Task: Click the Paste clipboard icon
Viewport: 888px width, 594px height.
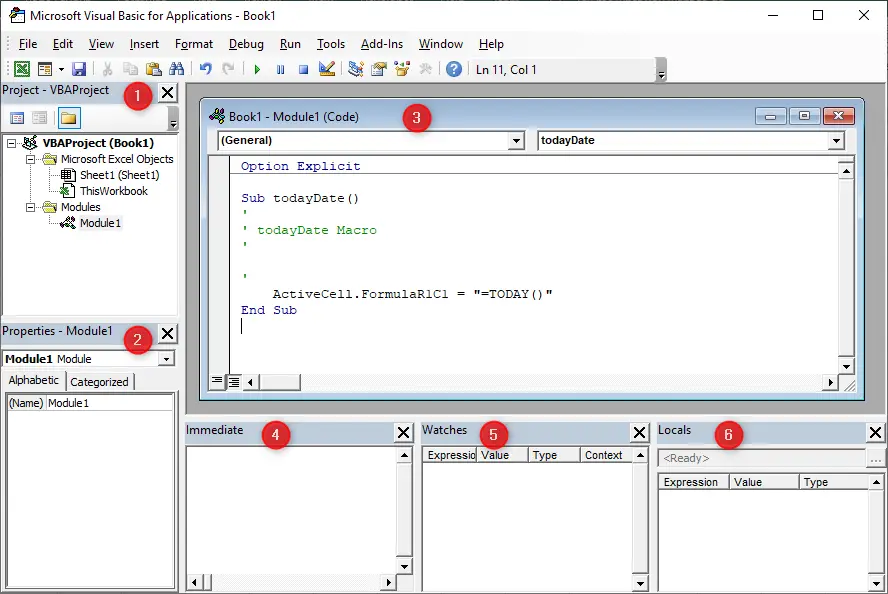Action: pos(153,69)
